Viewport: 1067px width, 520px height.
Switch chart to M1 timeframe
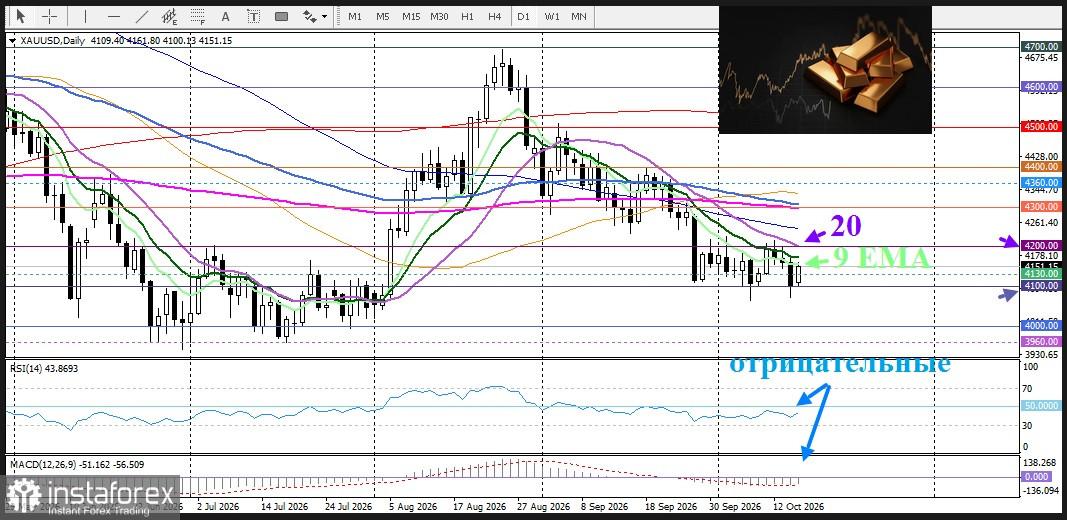(355, 16)
